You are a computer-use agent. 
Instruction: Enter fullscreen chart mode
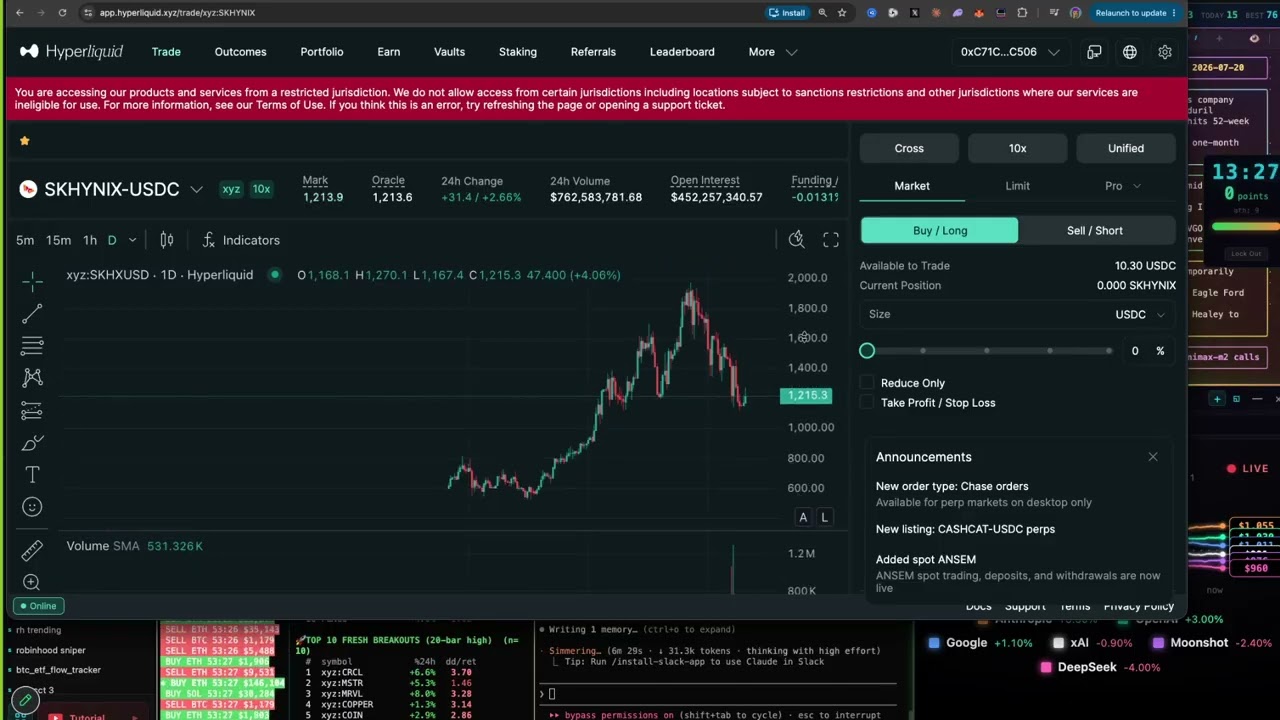[x=831, y=240]
